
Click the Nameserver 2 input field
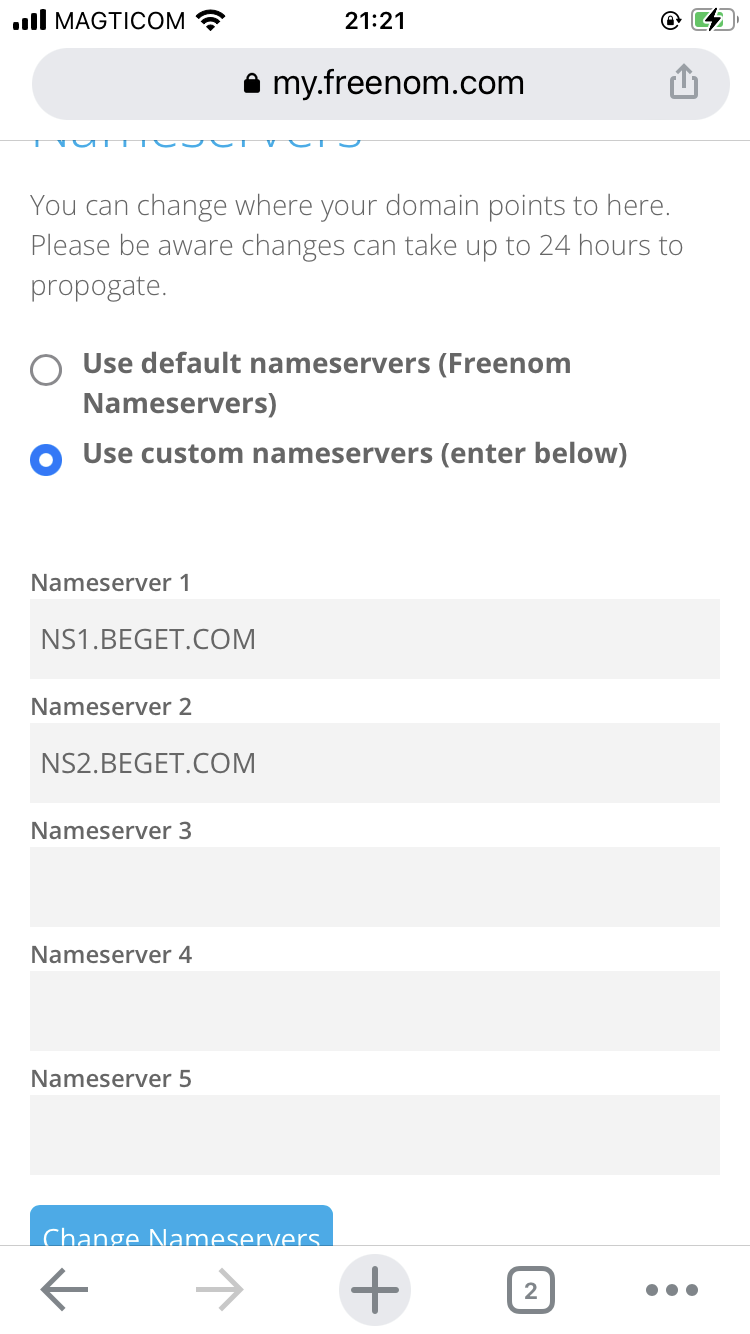coord(375,763)
